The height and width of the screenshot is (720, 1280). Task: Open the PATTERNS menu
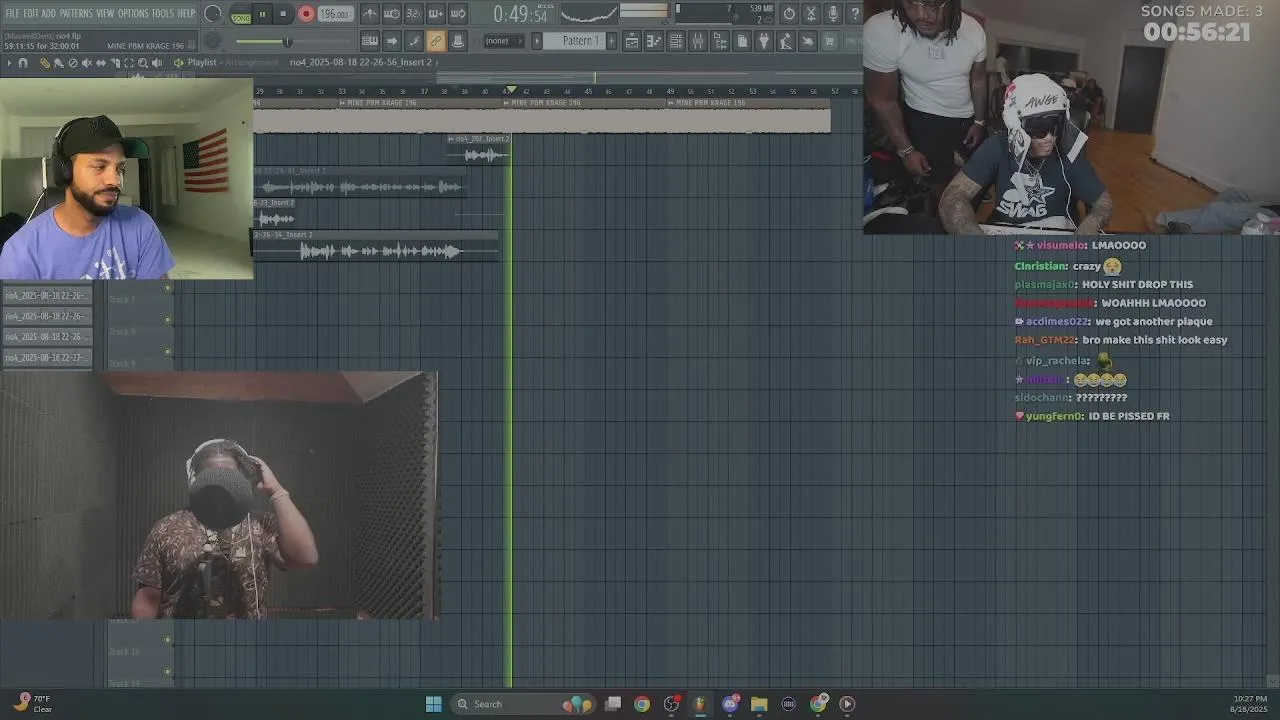point(76,13)
